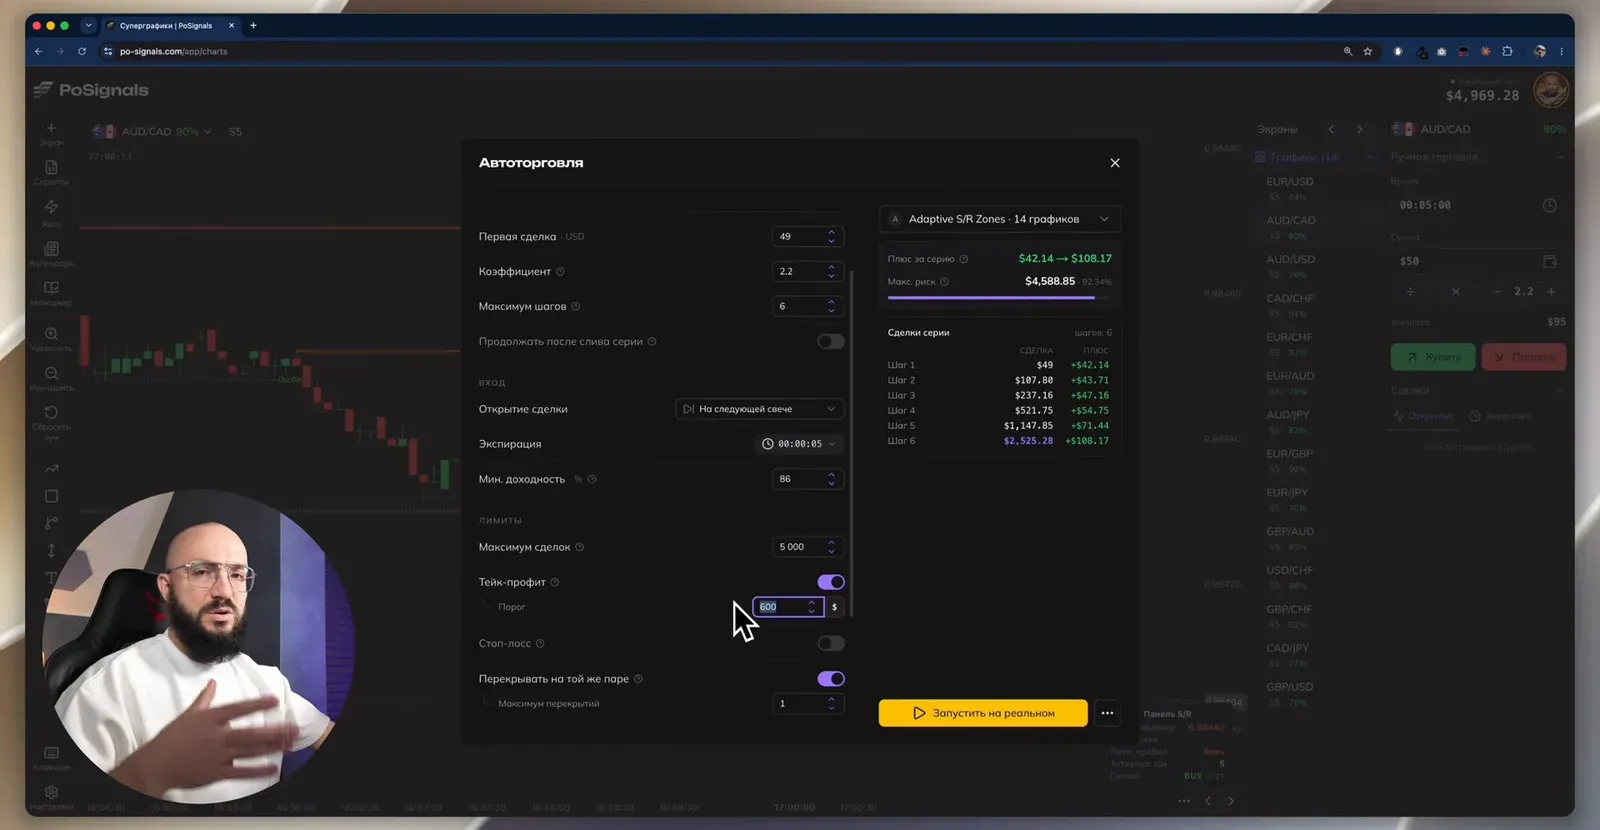Screen dimensions: 1600x830
Task: Click the Порог take-profit value field
Action: click(788, 607)
